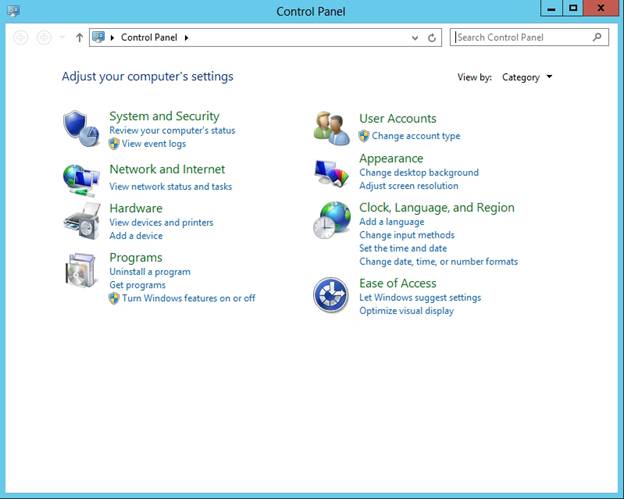This screenshot has height=499, width=624.
Task: Click the Control Panel breadcrumb
Action: point(149,37)
